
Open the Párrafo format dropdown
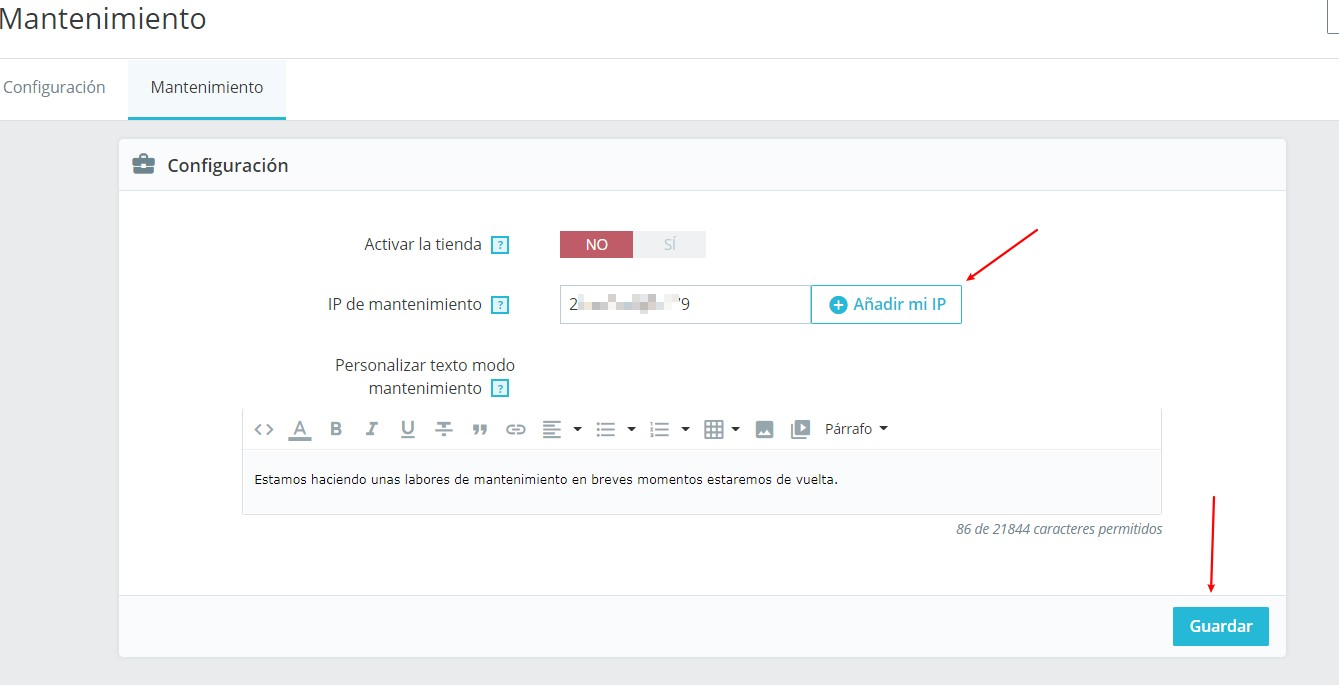point(856,429)
